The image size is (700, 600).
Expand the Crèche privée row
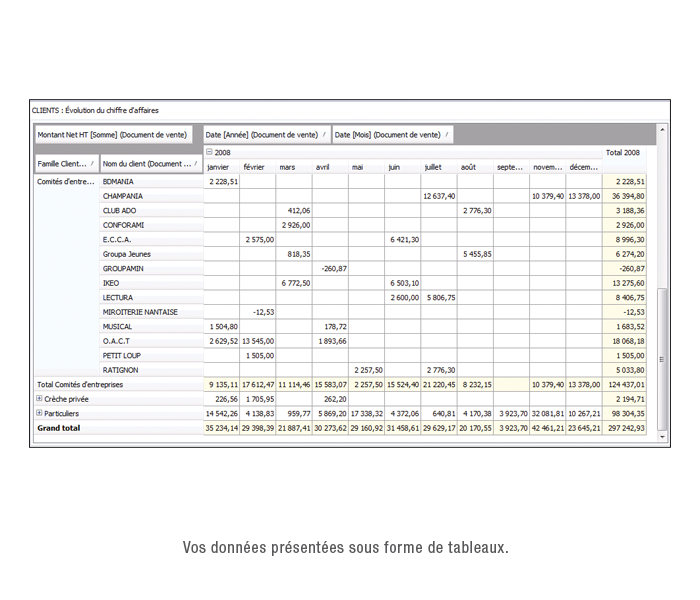click(x=39, y=398)
